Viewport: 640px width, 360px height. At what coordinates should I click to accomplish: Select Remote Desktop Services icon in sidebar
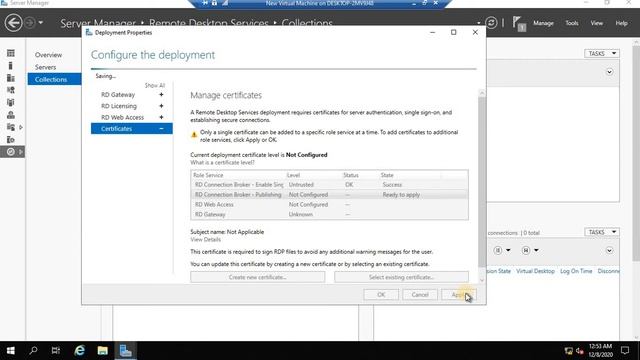[x=11, y=152]
